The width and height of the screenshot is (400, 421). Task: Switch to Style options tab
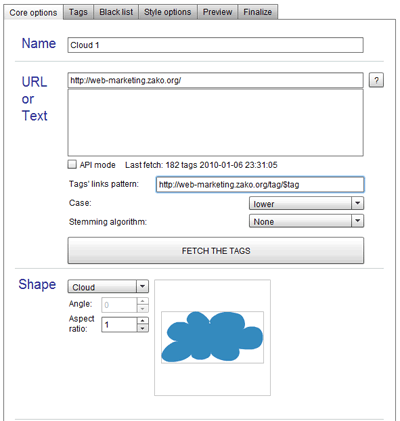click(x=168, y=12)
